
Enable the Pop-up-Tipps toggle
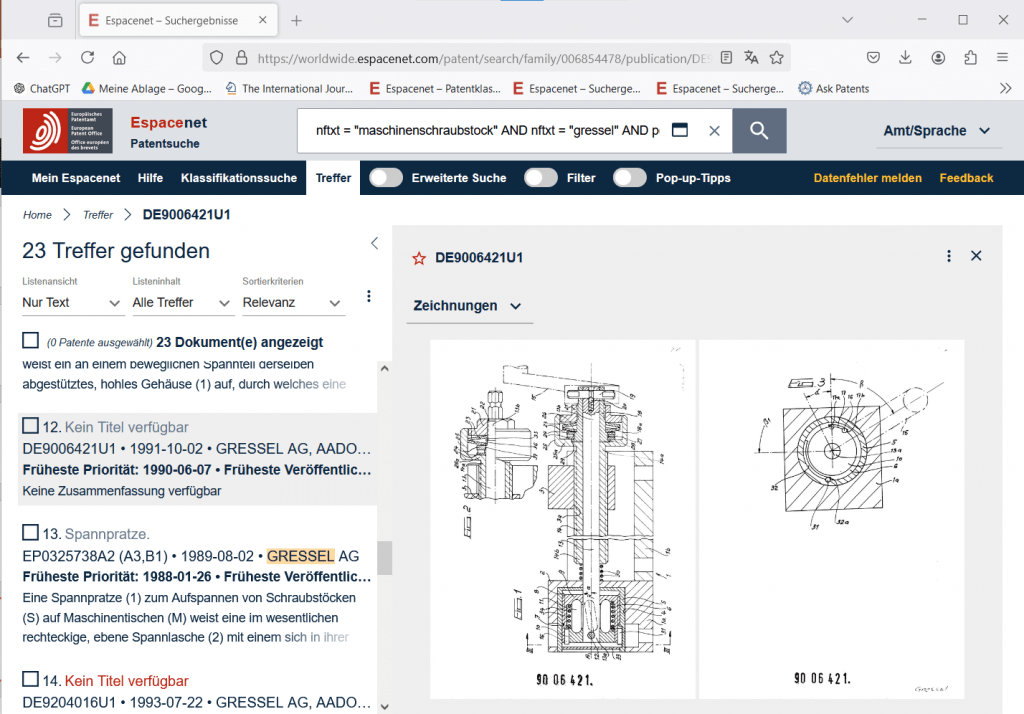click(x=629, y=178)
